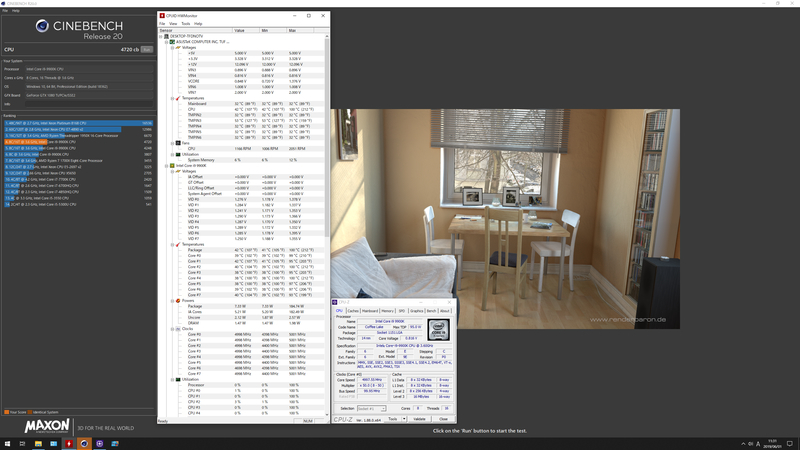This screenshot has width=800, height=450.
Task: Collapse the Clocks group
Action: pyautogui.click(x=172, y=329)
